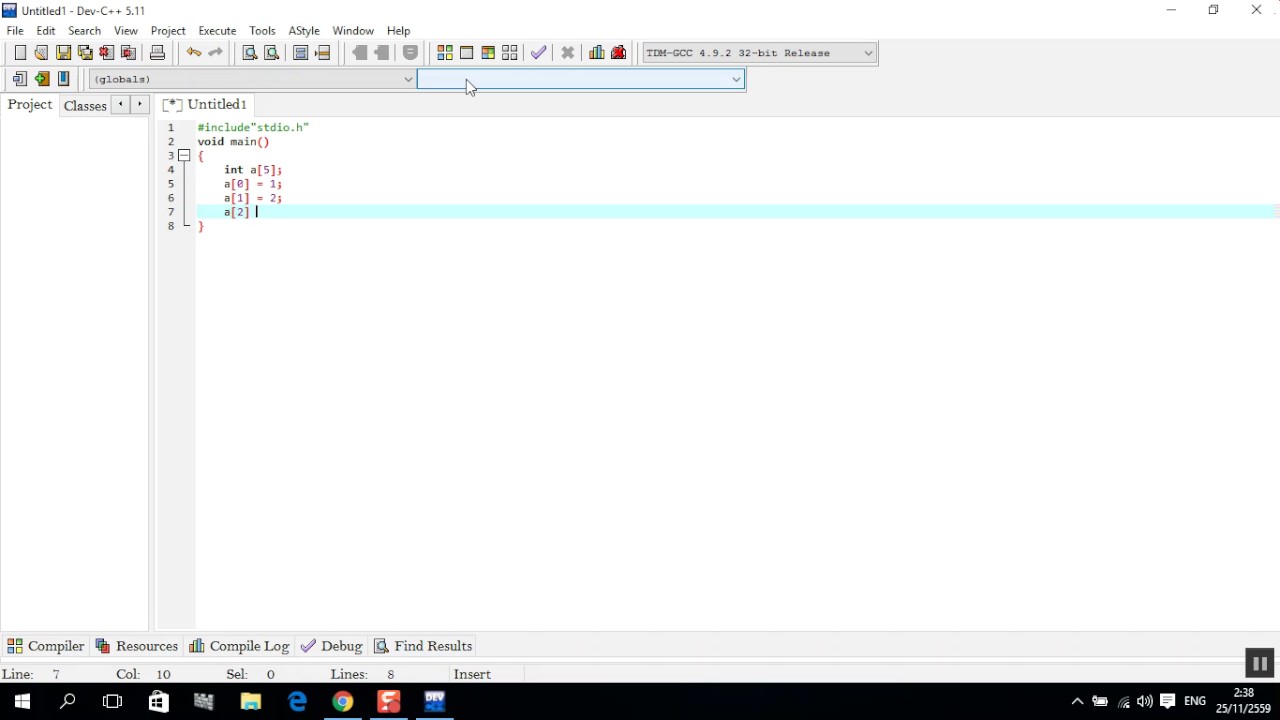The image size is (1280, 720).
Task: Start debugging with the checkmark icon
Action: [x=539, y=53]
